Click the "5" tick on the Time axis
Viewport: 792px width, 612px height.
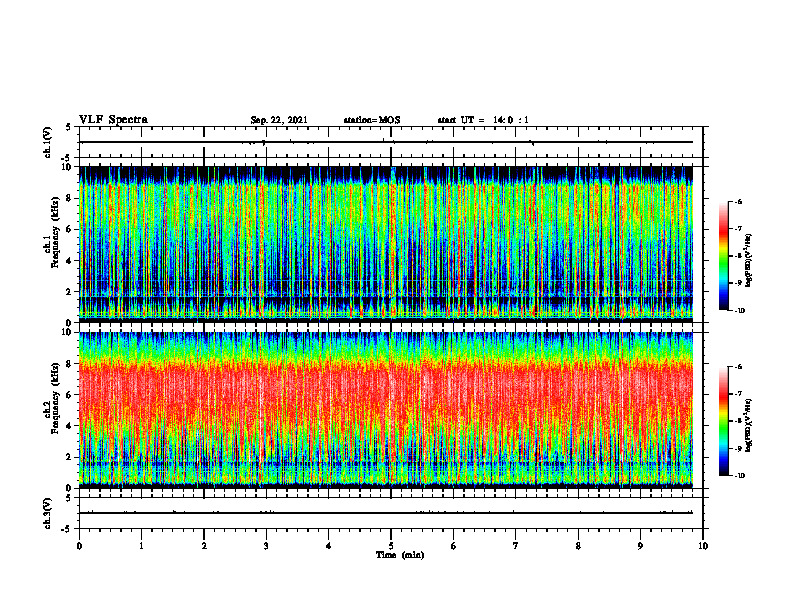tap(391, 546)
